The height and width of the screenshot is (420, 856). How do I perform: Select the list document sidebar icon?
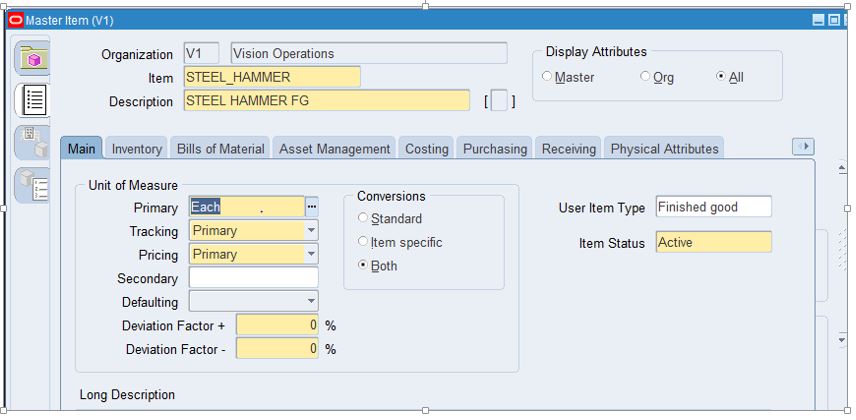(x=34, y=100)
